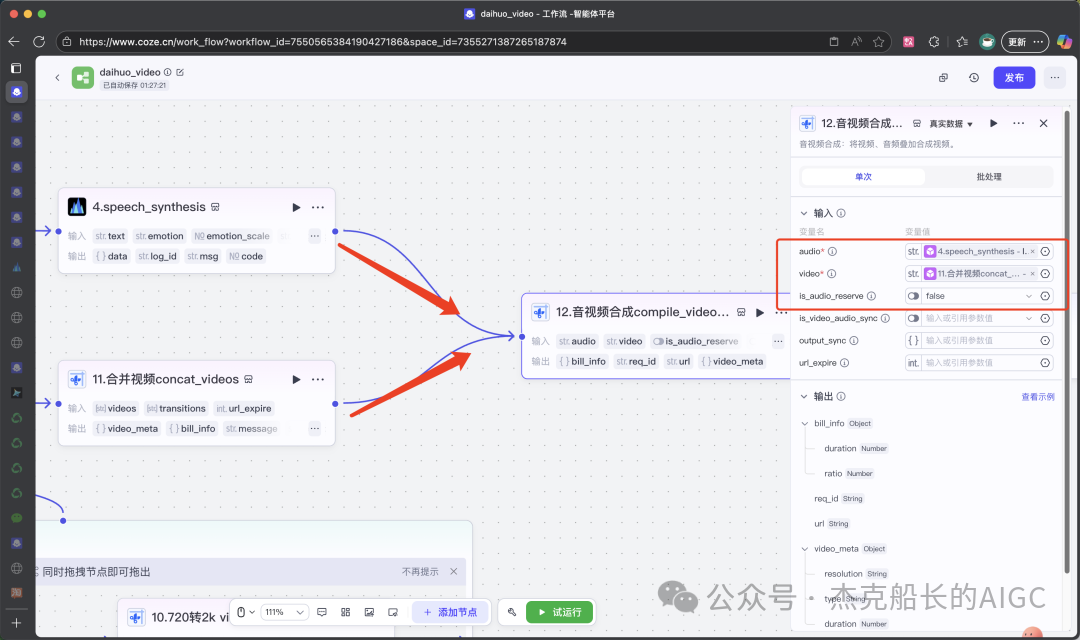This screenshot has width=1080, height=640.
Task: Open 4.speech_synthesis node more options menu
Action: 318,207
